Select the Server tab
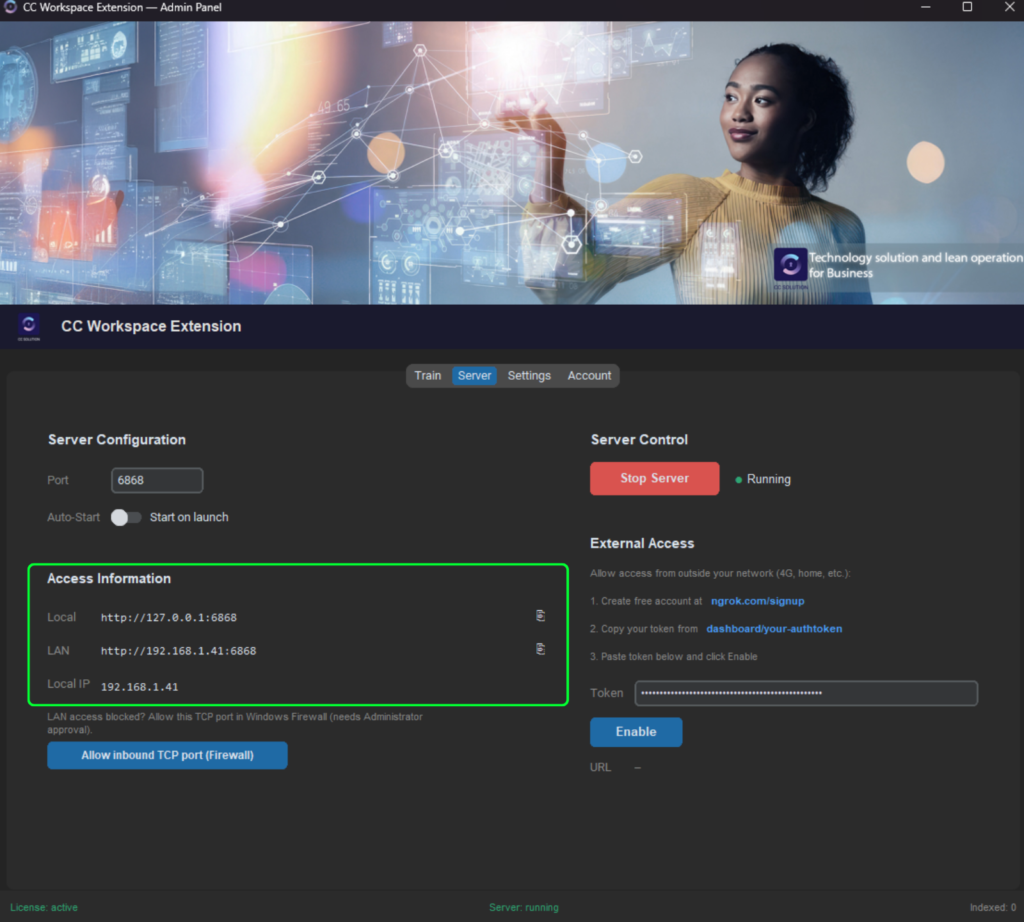 475,376
